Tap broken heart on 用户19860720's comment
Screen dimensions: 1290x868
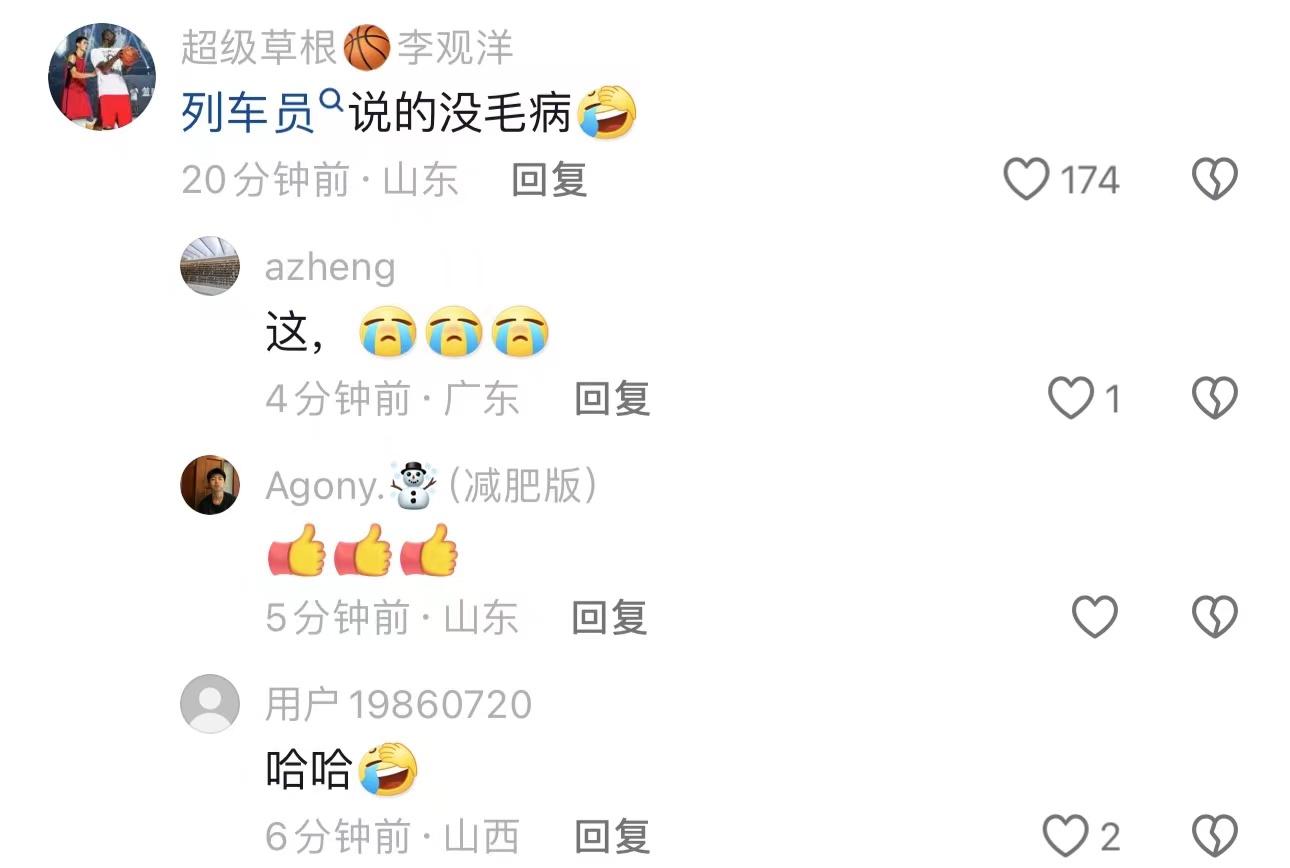pos(1215,835)
